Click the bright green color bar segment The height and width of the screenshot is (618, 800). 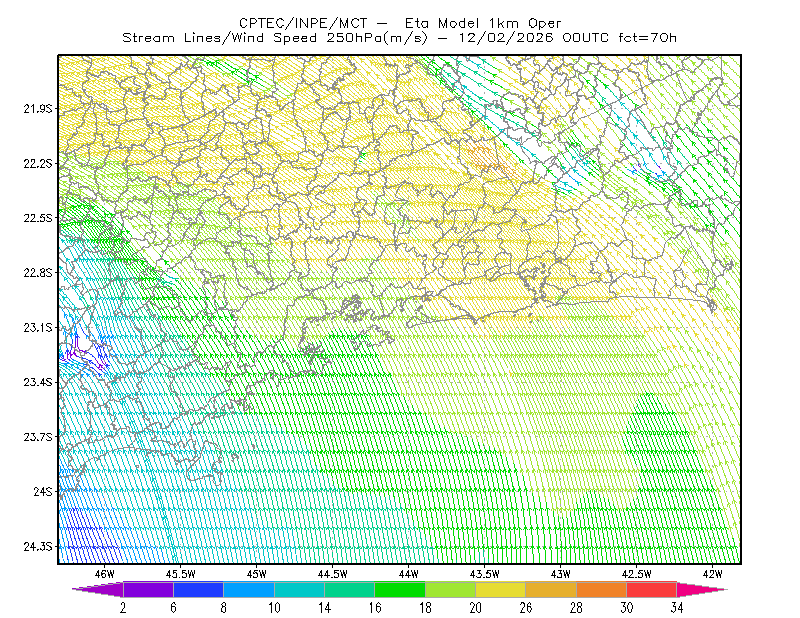pyautogui.click(x=400, y=589)
